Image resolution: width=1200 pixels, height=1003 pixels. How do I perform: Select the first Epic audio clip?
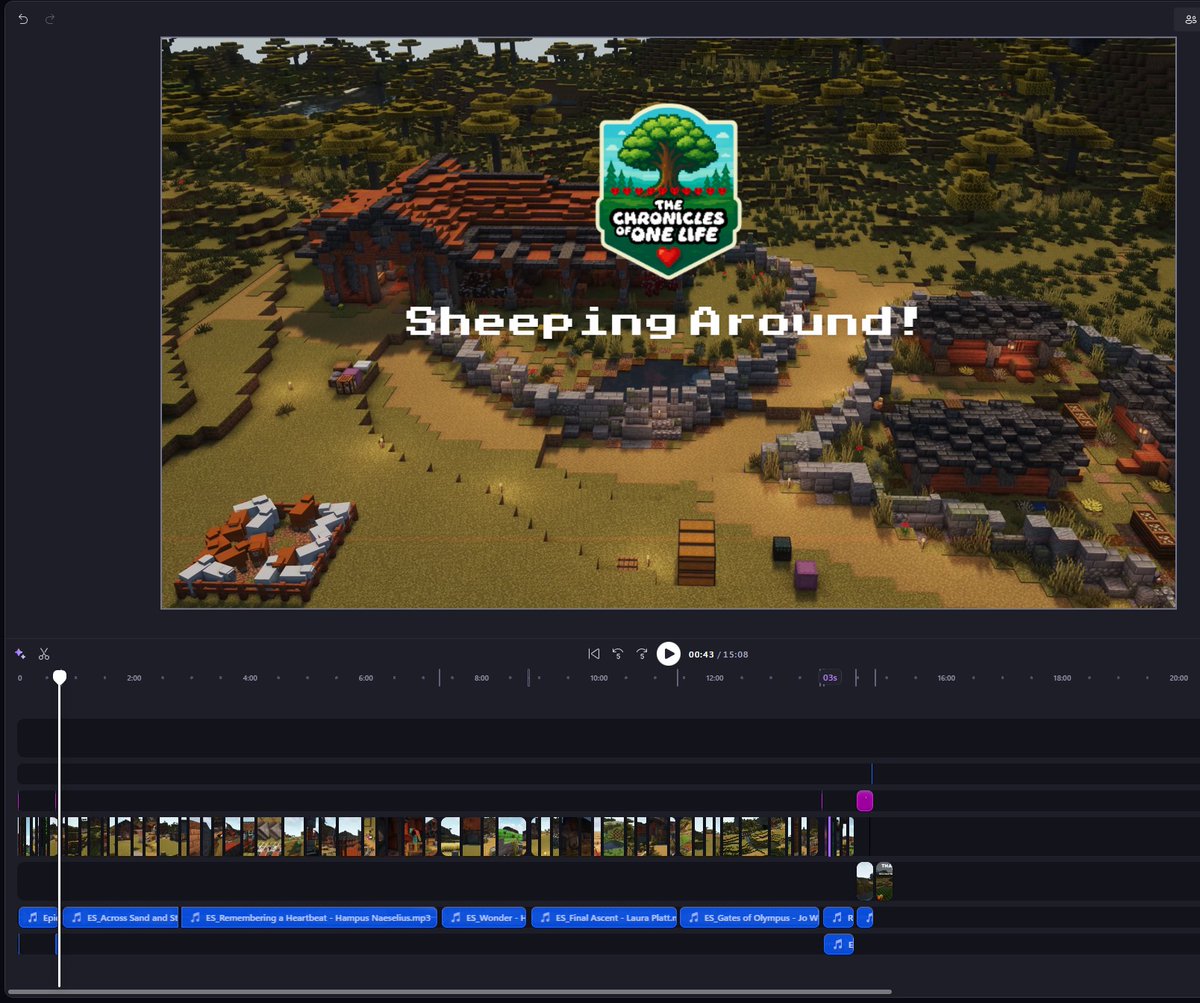coord(39,917)
